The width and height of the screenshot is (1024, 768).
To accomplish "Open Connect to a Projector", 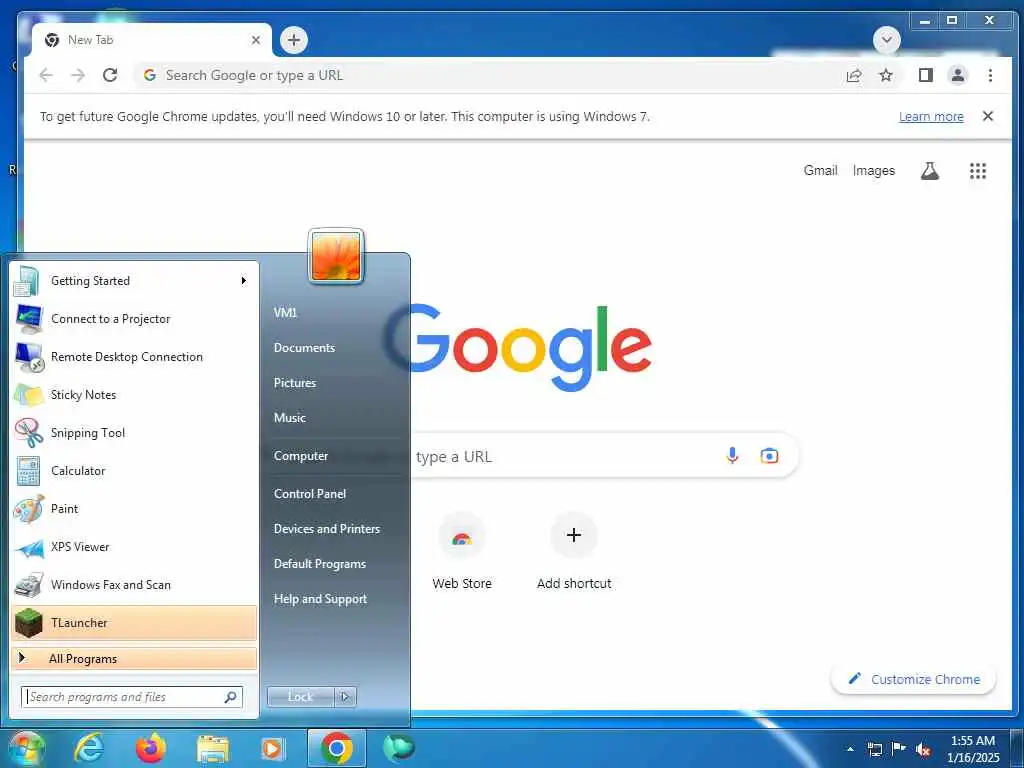I will [135, 319].
